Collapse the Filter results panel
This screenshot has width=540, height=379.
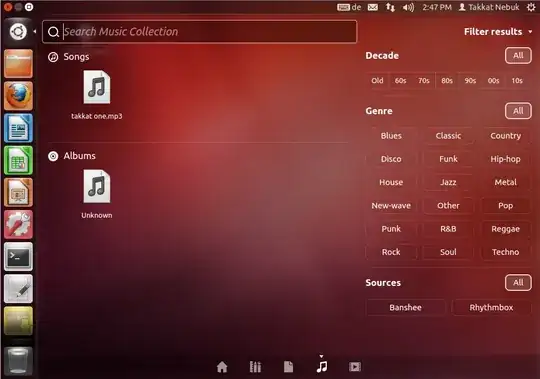[x=498, y=32]
